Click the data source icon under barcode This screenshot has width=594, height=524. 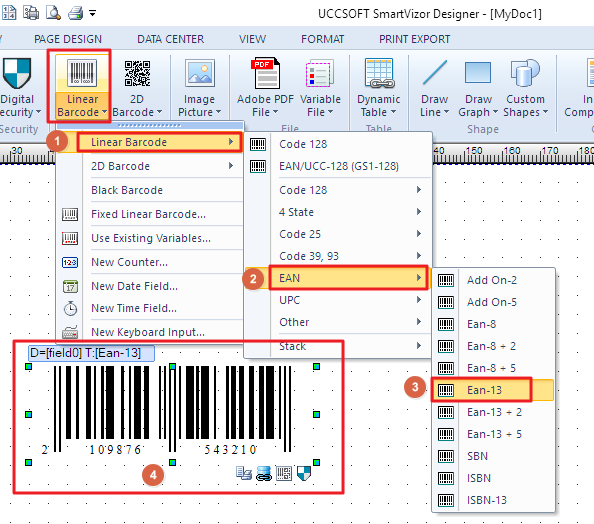pyautogui.click(x=244, y=473)
